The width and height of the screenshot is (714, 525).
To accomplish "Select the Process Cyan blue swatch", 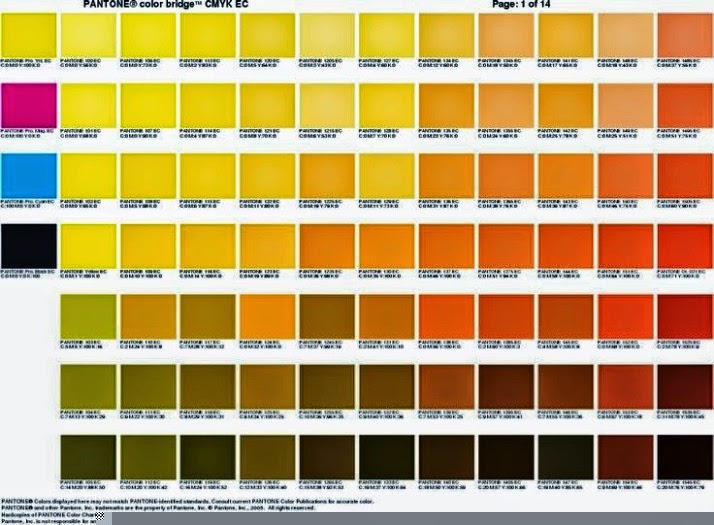I will pos(29,176).
